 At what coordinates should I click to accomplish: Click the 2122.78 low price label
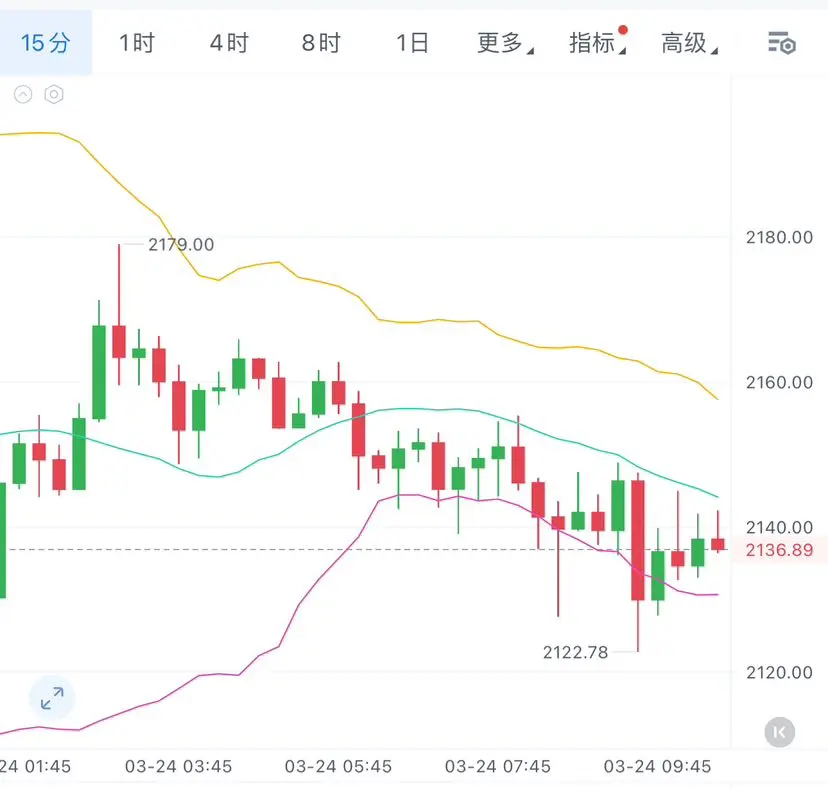click(x=575, y=652)
